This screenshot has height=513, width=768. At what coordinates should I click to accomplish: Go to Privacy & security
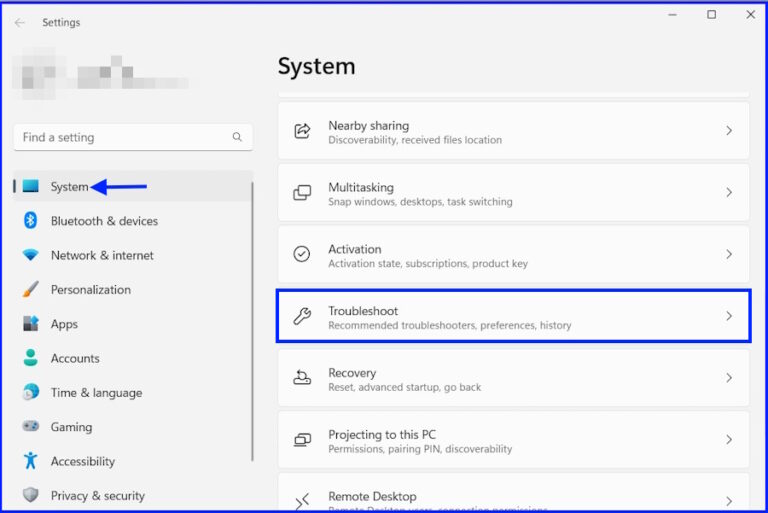point(133,495)
